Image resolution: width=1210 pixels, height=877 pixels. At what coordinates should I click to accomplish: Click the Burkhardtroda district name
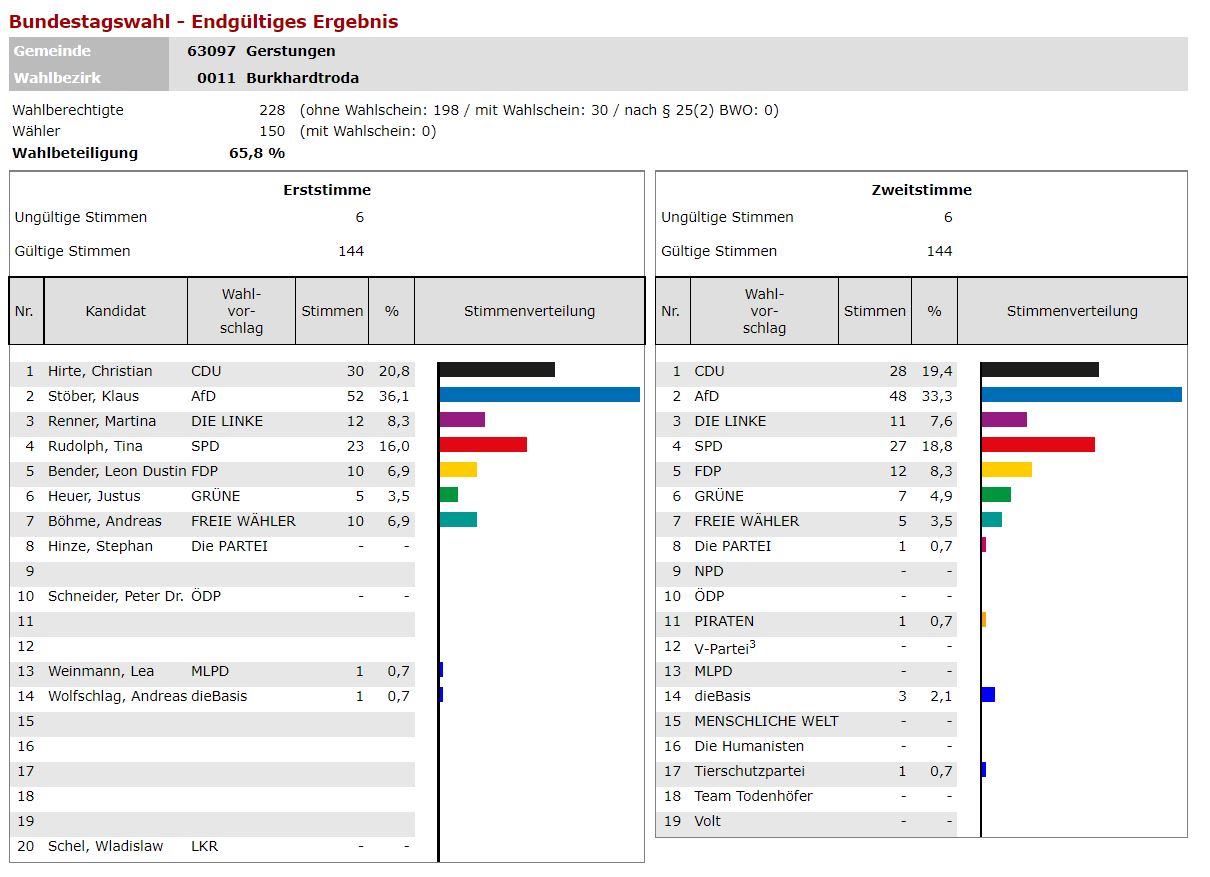pyautogui.click(x=302, y=78)
